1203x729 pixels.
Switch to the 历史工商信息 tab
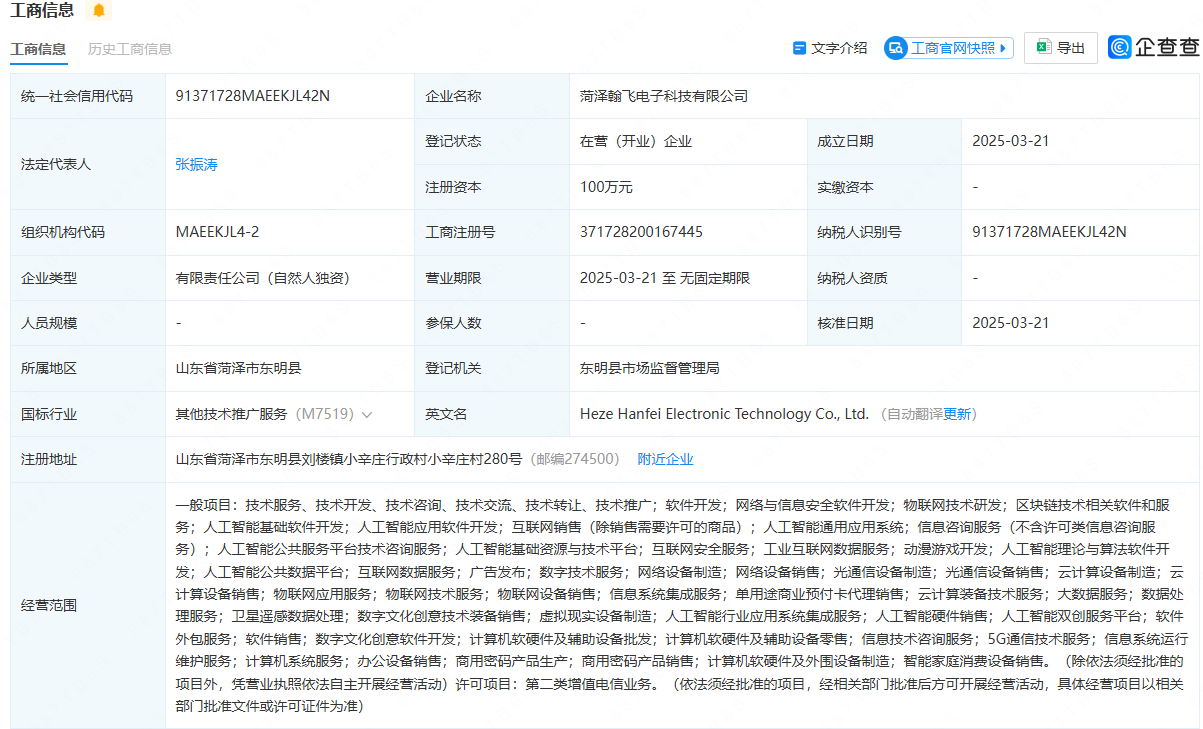pyautogui.click(x=130, y=49)
